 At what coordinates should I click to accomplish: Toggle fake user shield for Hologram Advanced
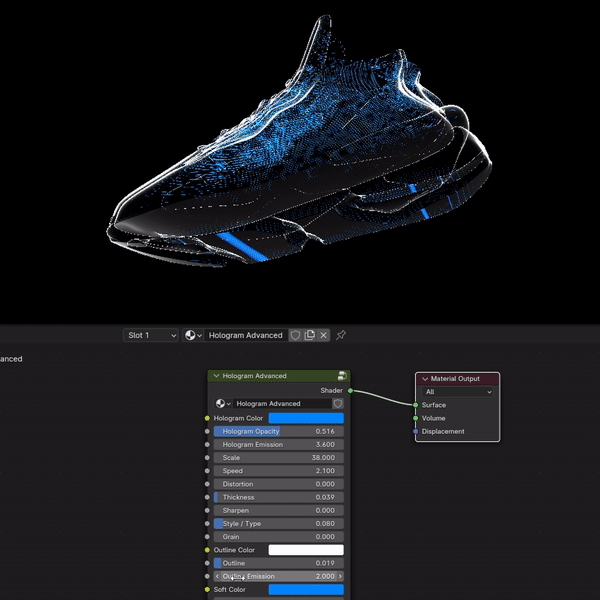295,335
